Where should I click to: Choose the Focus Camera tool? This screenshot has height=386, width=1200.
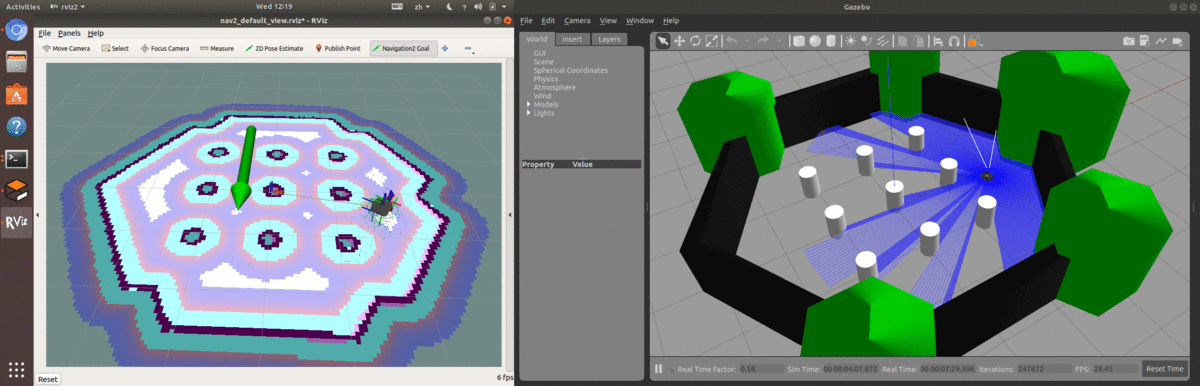[x=165, y=48]
